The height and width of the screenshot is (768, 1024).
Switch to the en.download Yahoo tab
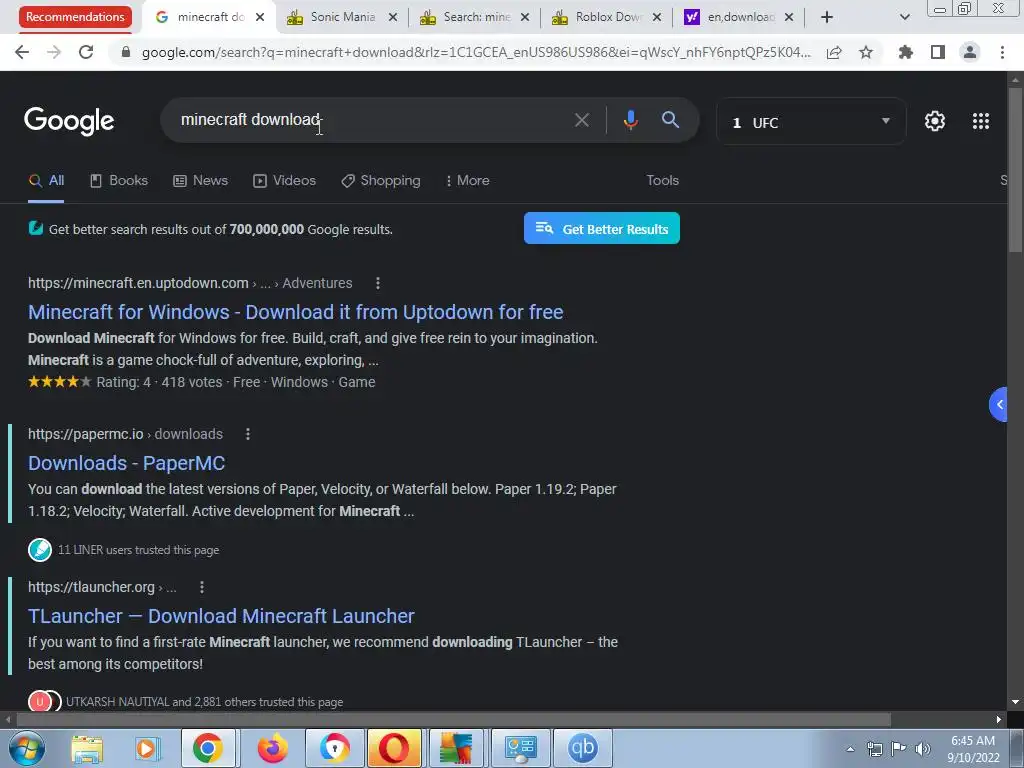point(739,17)
